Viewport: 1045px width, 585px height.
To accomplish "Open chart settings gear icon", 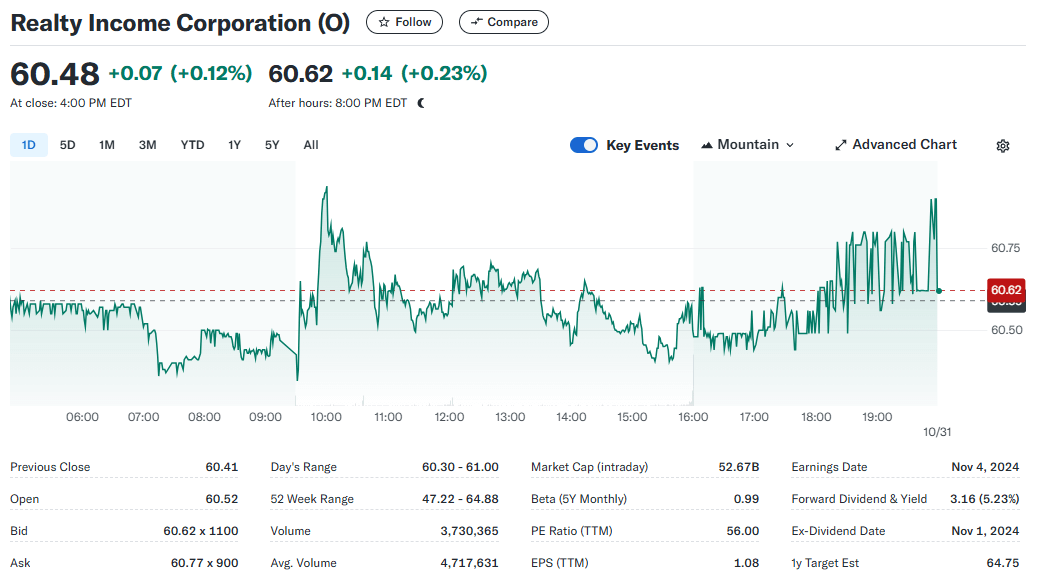I will tap(1002, 146).
